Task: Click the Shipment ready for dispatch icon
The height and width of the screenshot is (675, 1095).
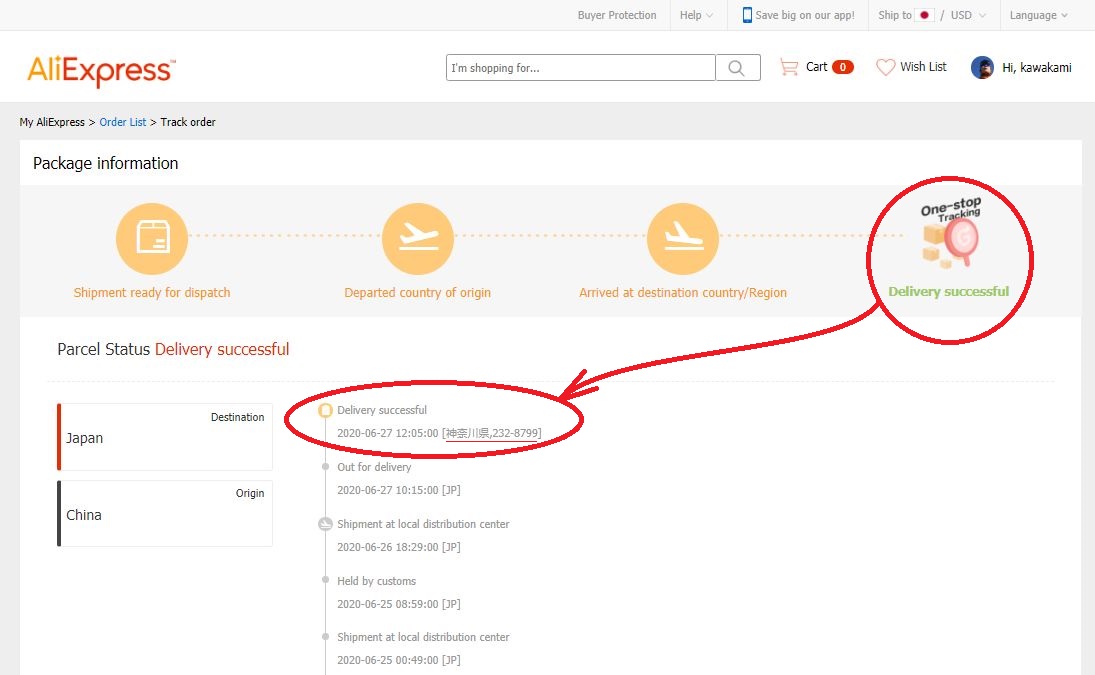Action: [152, 239]
